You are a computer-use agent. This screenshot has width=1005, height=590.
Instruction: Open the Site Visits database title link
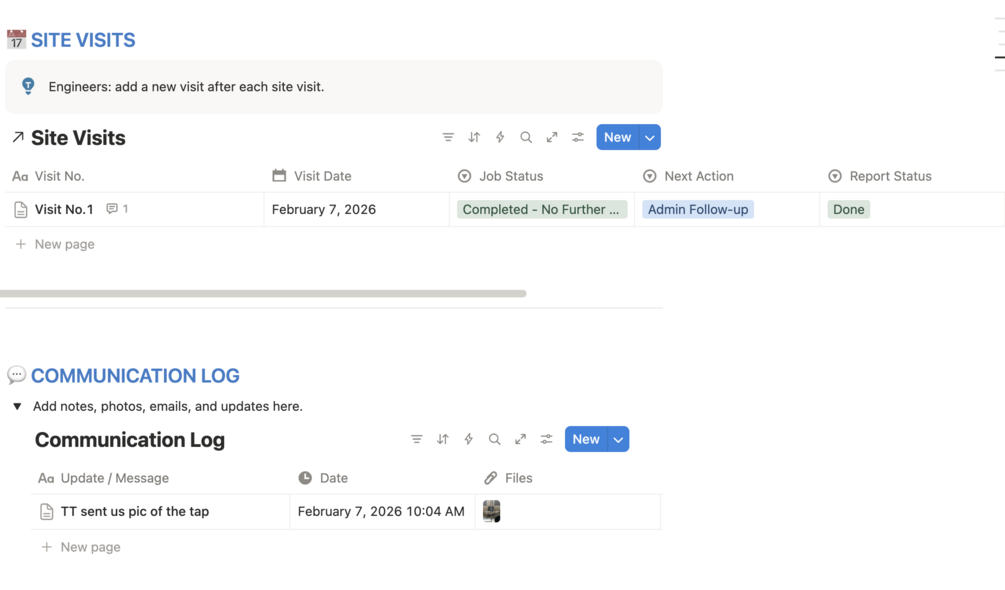pyautogui.click(x=78, y=138)
